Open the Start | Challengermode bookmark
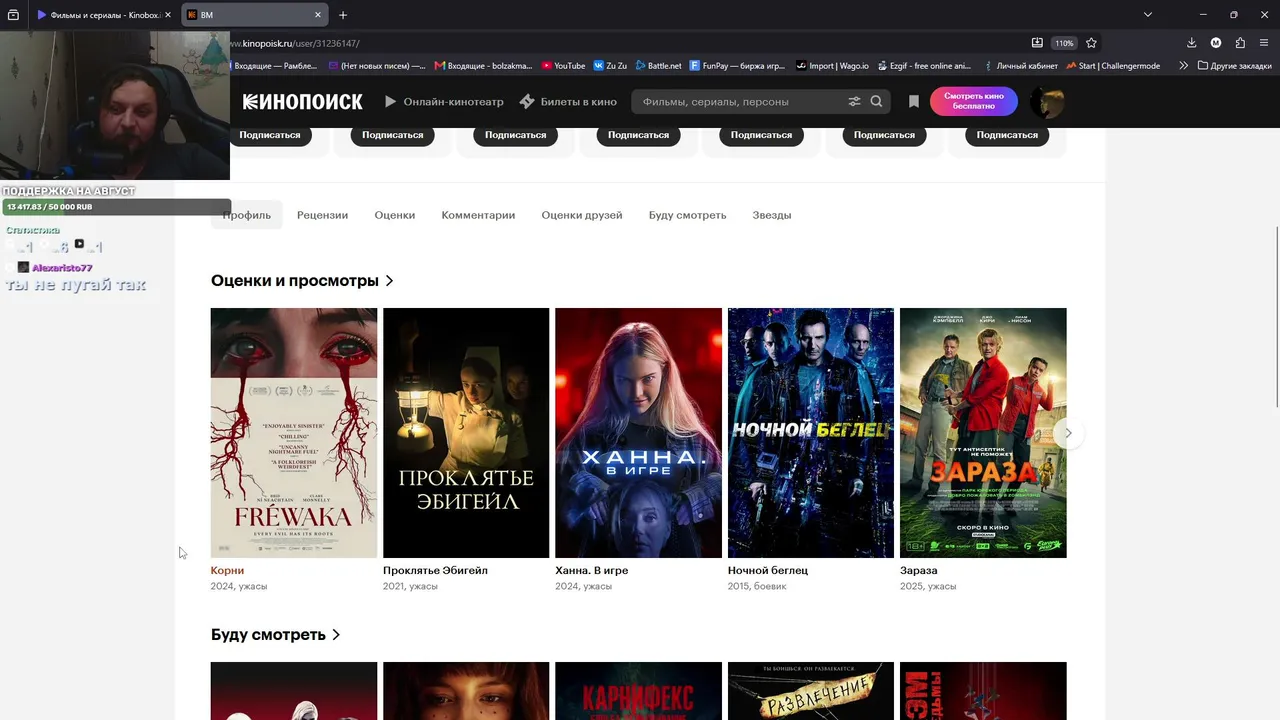Viewport: 1280px width, 720px height. point(1113,66)
